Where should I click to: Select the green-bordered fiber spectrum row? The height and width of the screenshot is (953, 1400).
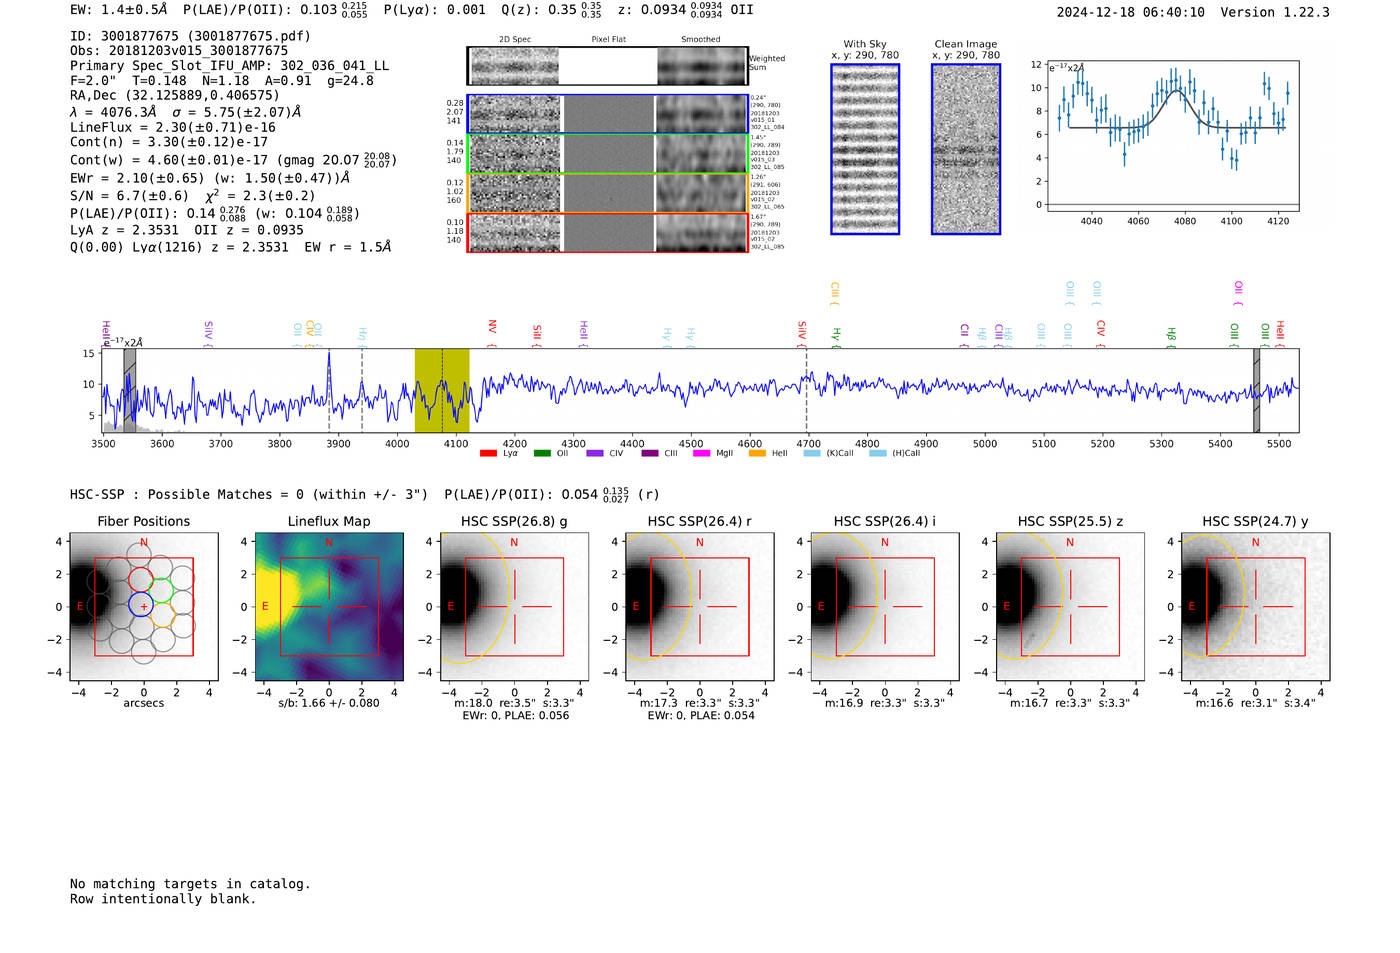[x=608, y=154]
